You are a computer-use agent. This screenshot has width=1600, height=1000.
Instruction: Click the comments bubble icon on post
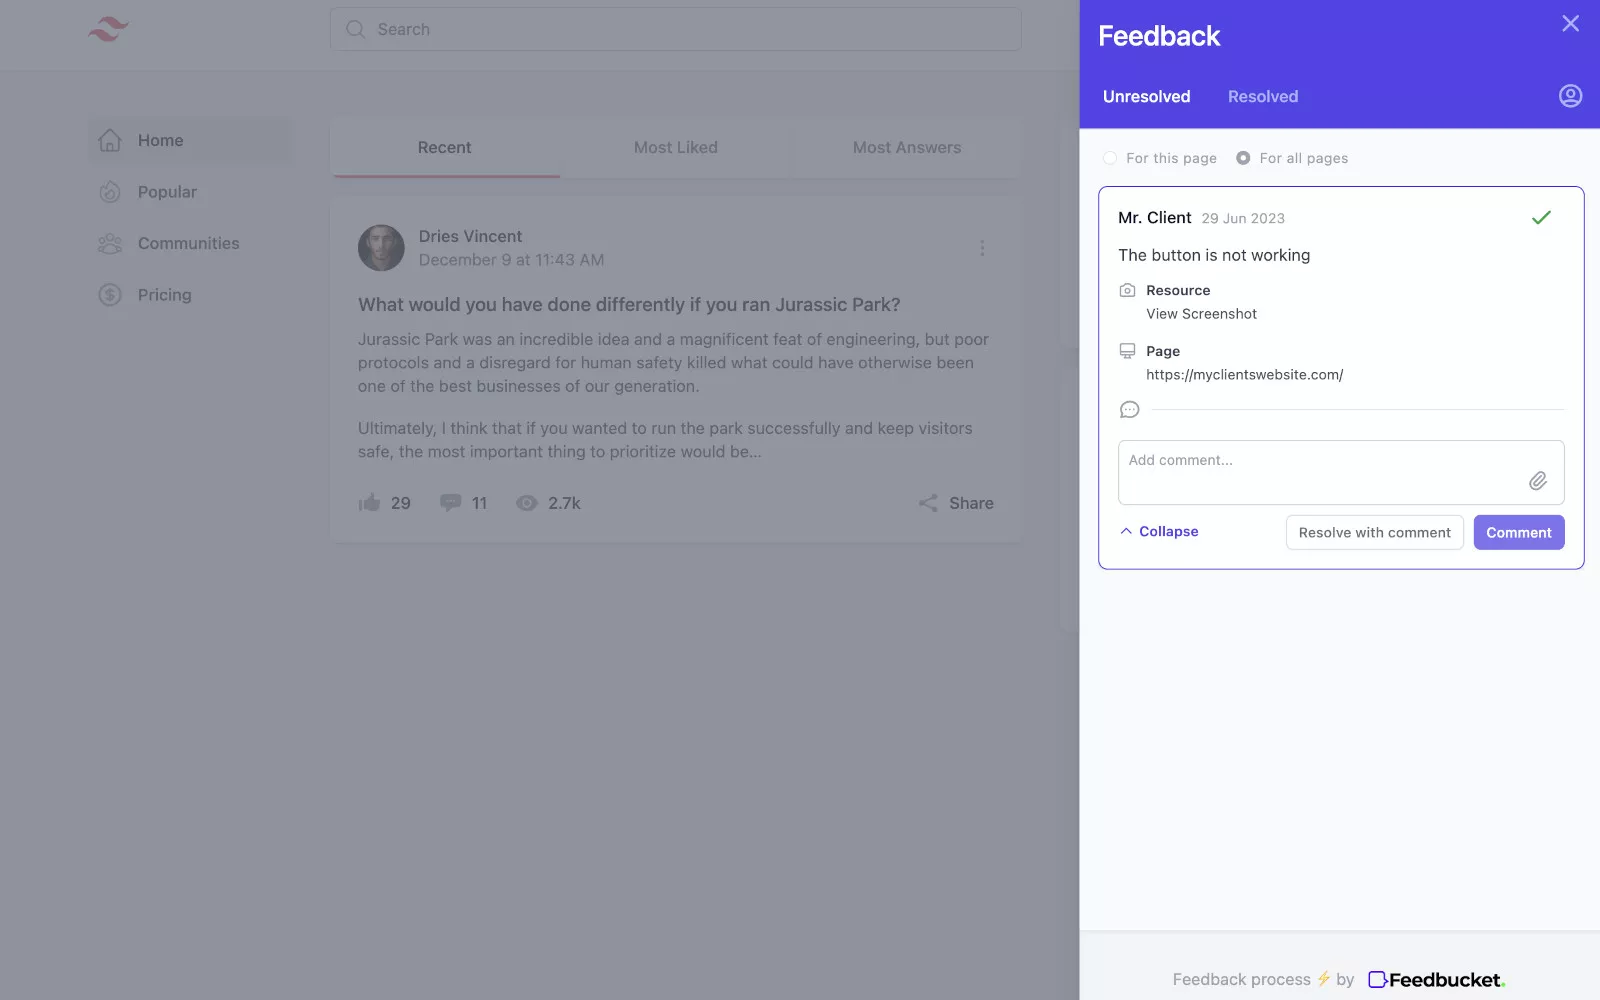coord(451,503)
